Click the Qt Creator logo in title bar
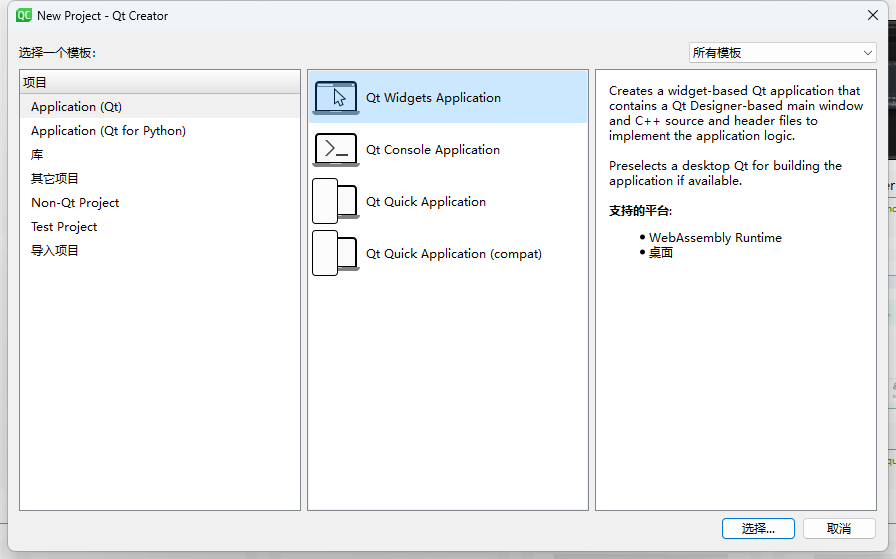 pos(24,15)
